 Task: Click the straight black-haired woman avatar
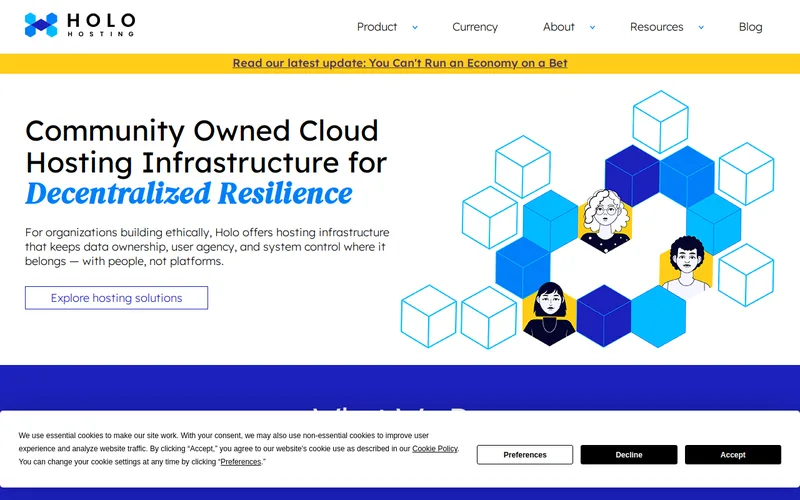pos(549,314)
